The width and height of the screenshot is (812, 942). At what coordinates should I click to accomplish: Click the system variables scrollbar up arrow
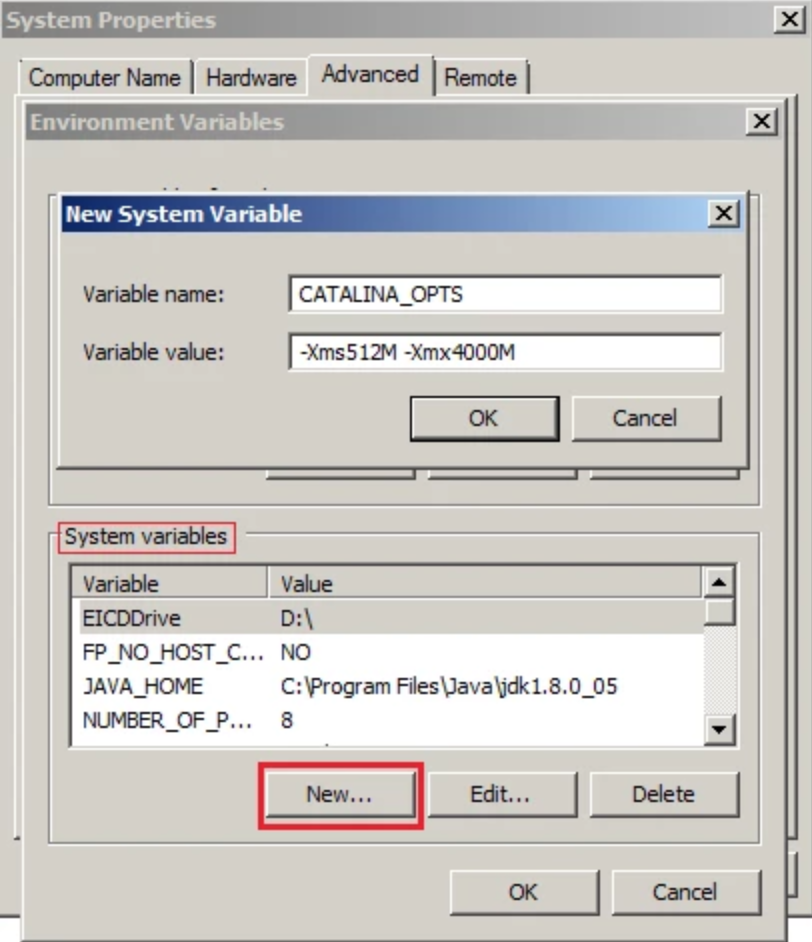point(718,582)
